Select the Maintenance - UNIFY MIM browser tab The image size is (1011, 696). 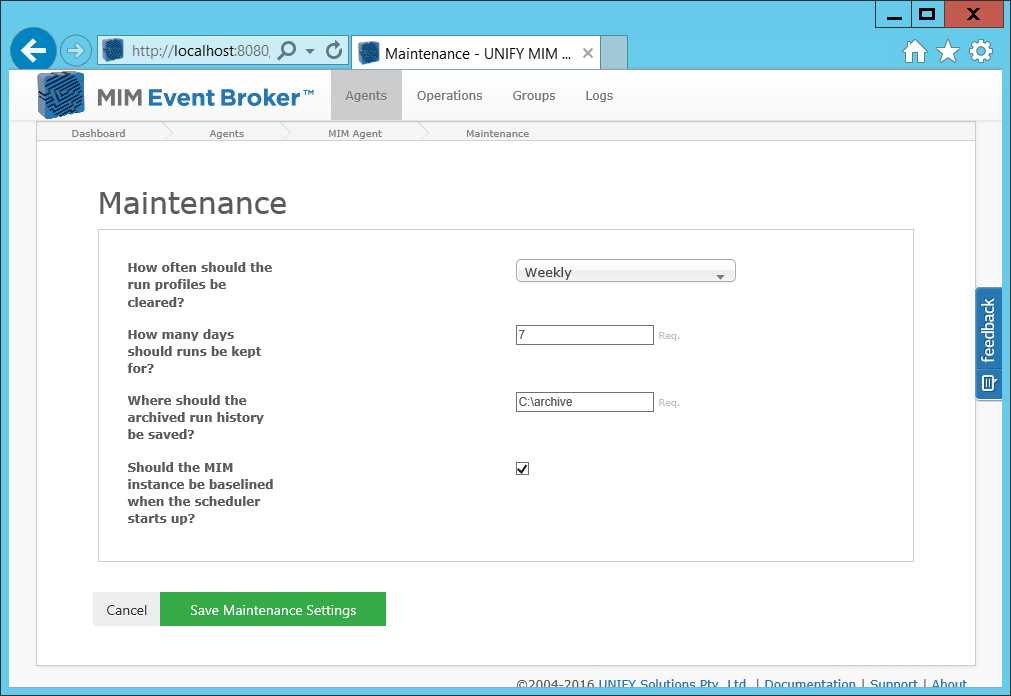476,53
